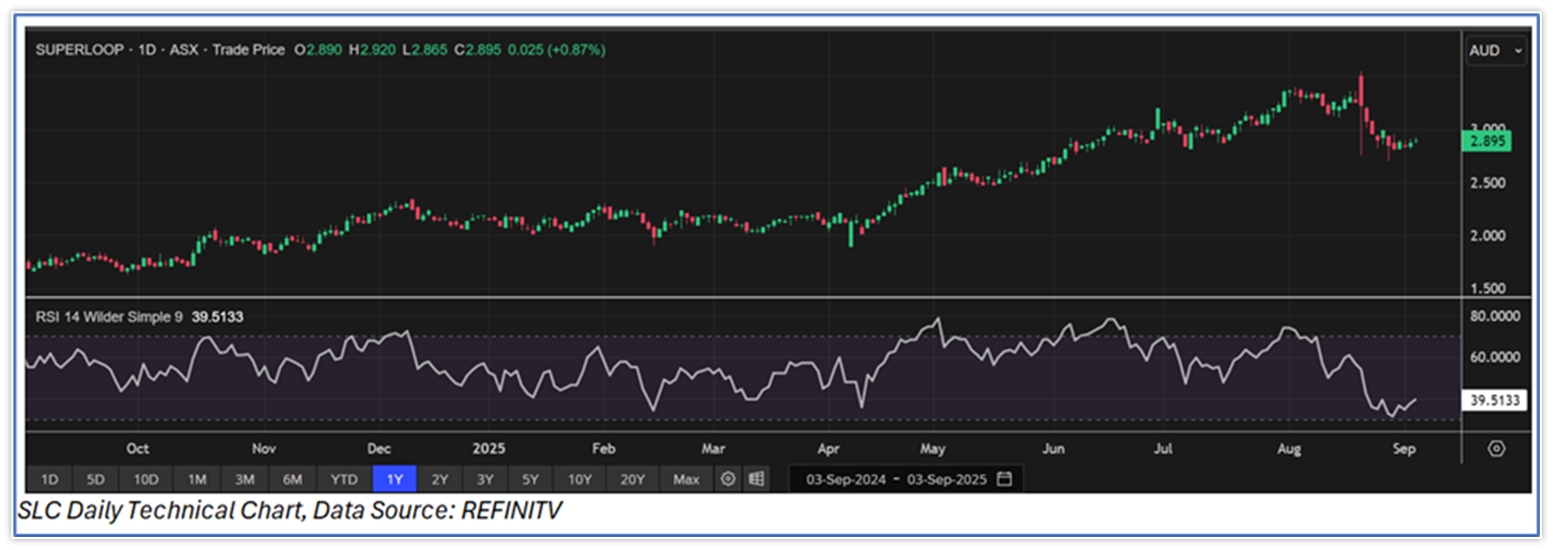Open the time range settings gear icon
Viewport: 1553px width, 550px height.
point(728,479)
